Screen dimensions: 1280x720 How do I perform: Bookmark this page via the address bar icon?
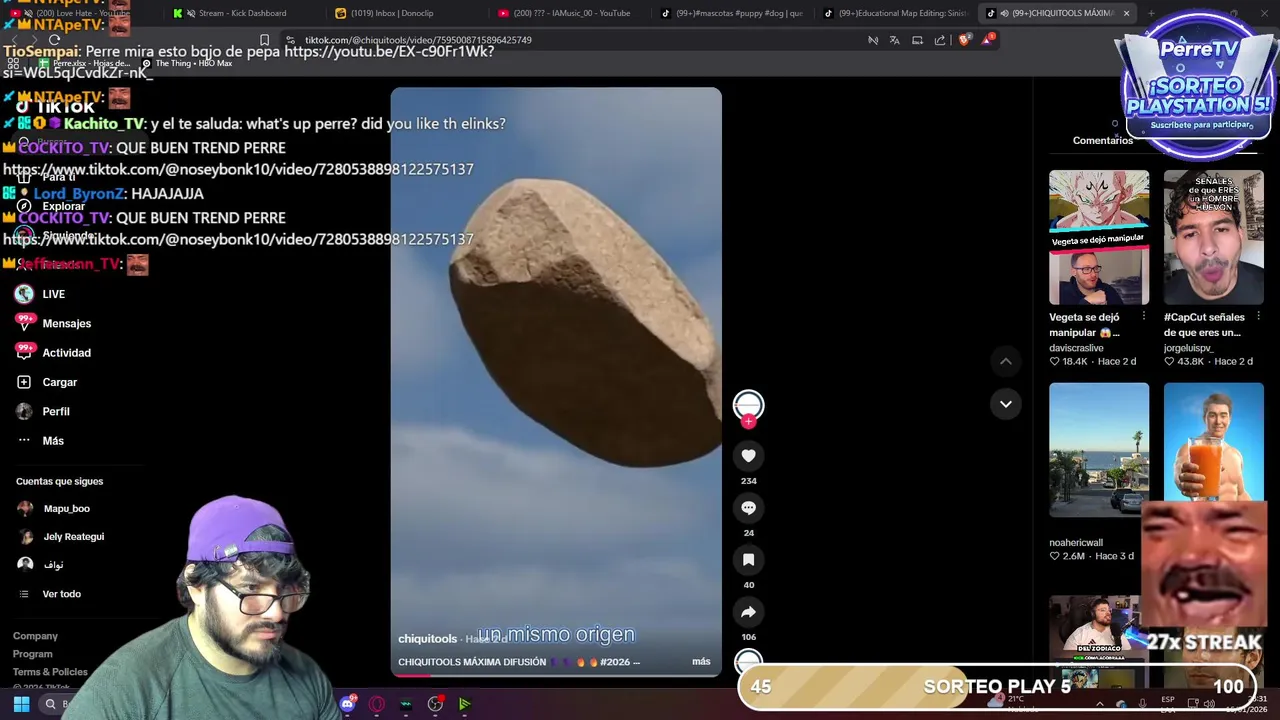tap(264, 40)
